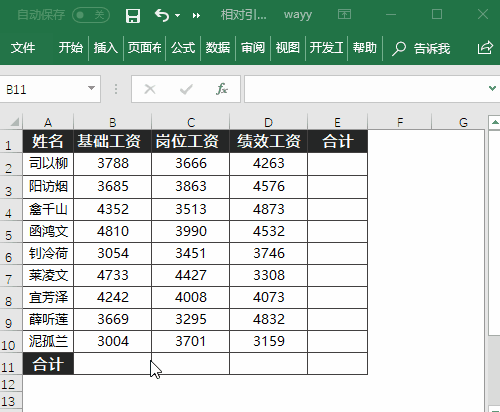
Task: Select row 11 header
Action: [11, 364]
